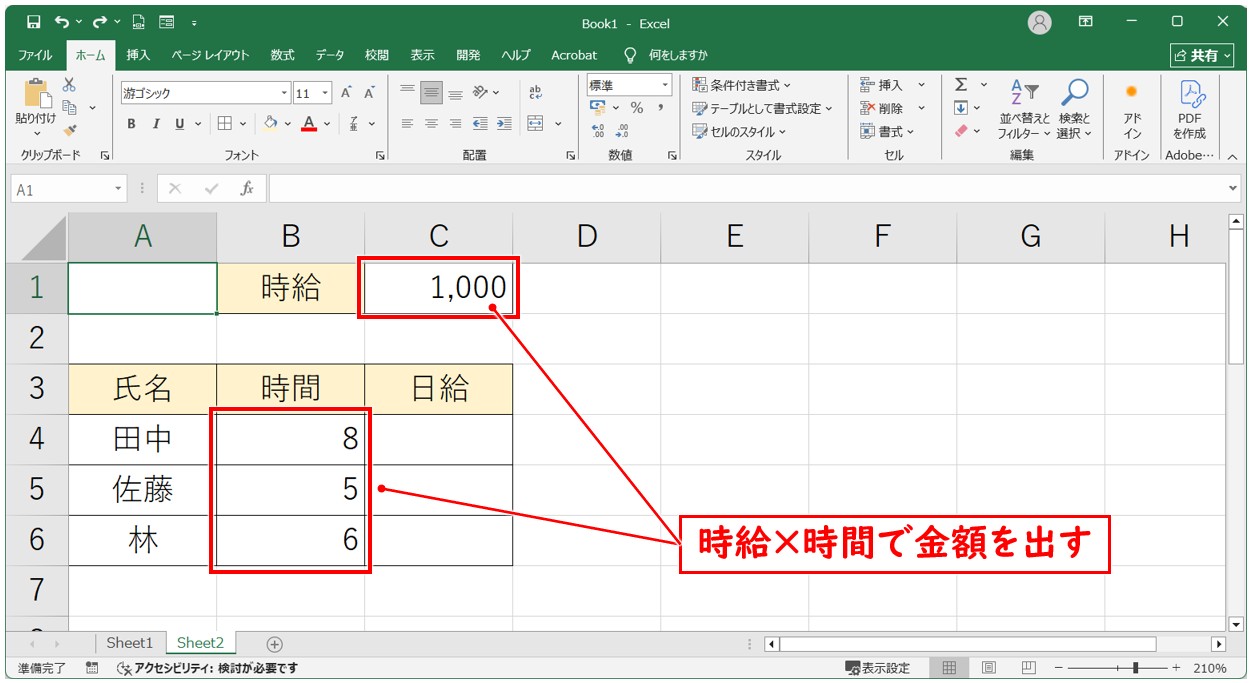Toggle align text left
This screenshot has height=683, width=1251.
(407, 124)
